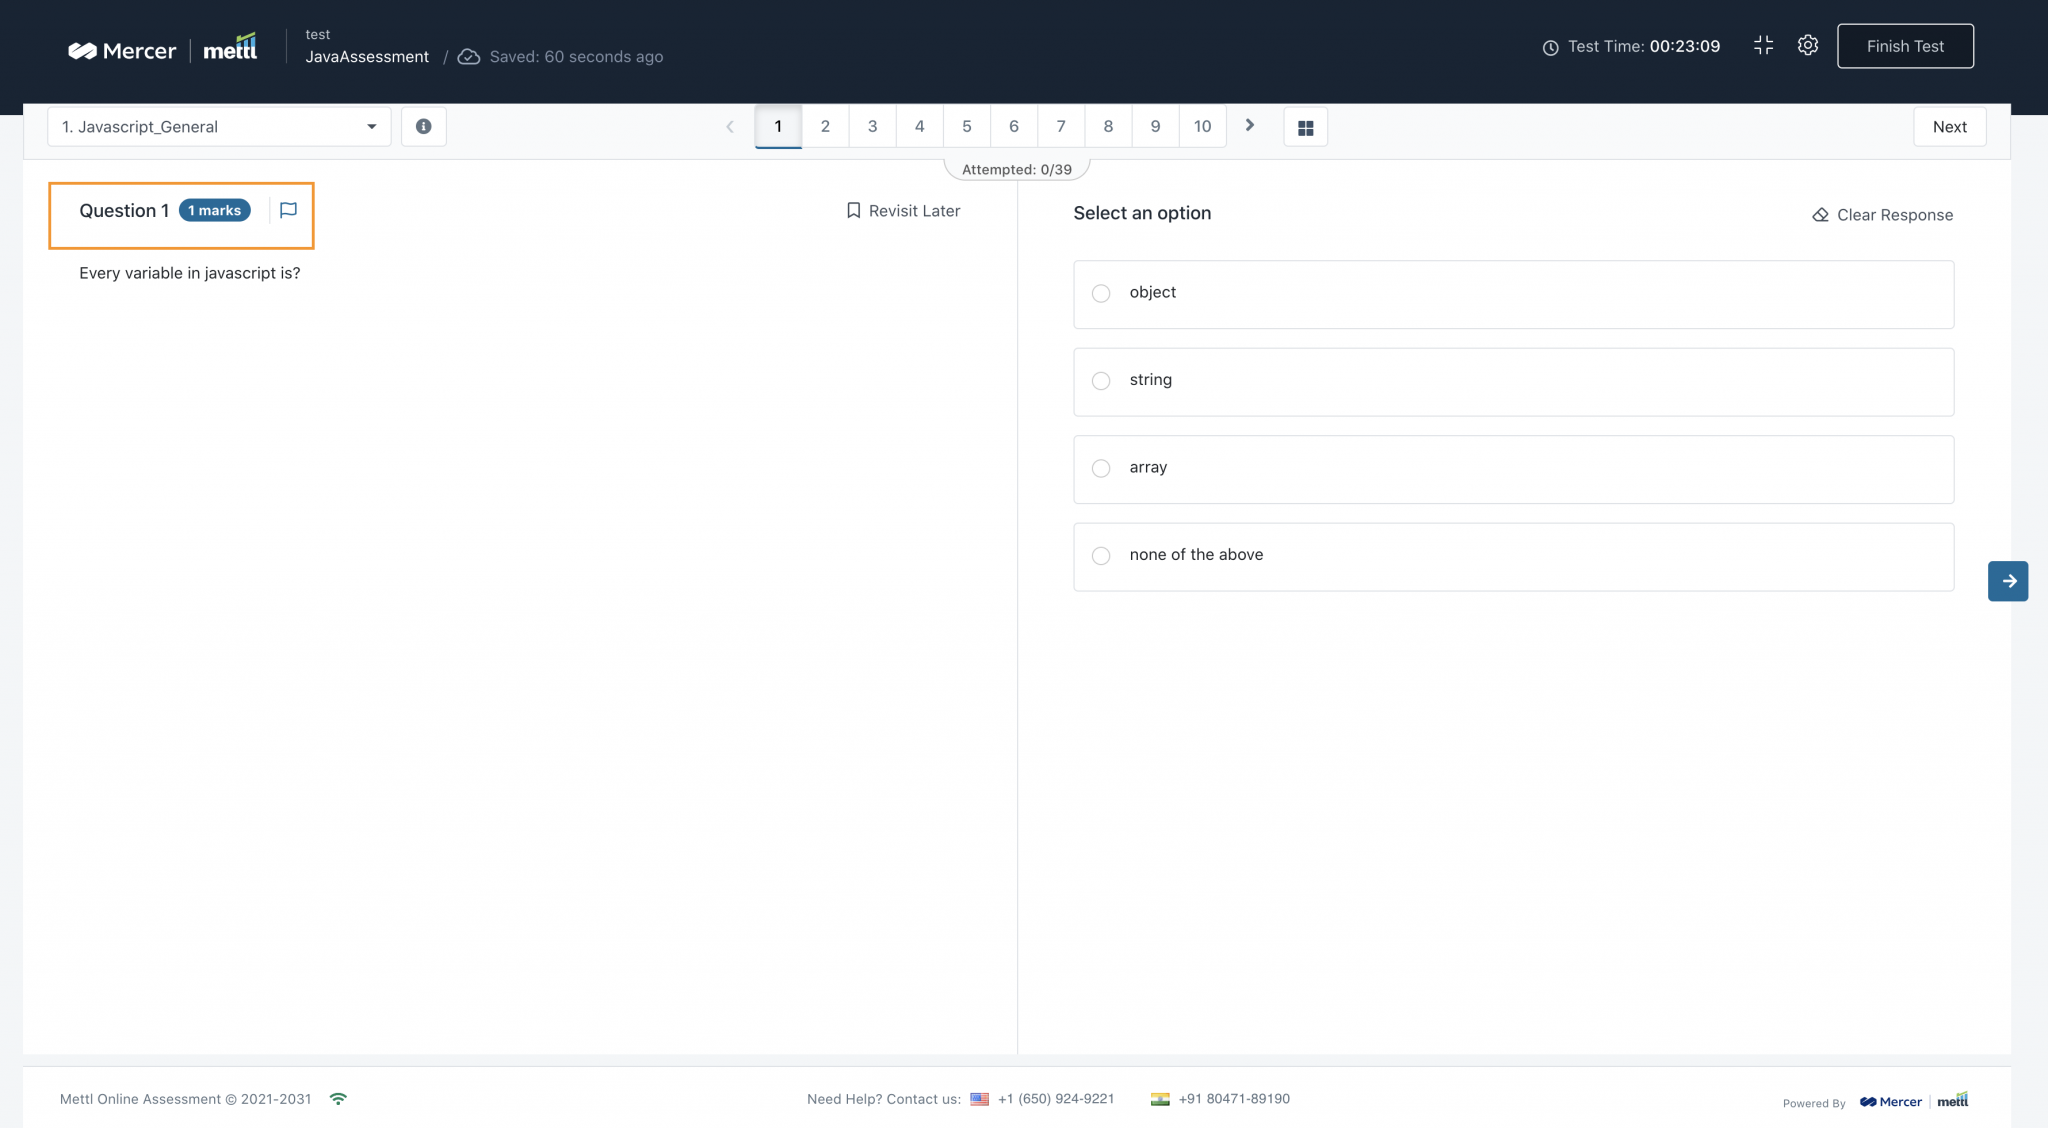Go to question 5 tab
This screenshot has width=2048, height=1128.
pyautogui.click(x=966, y=127)
